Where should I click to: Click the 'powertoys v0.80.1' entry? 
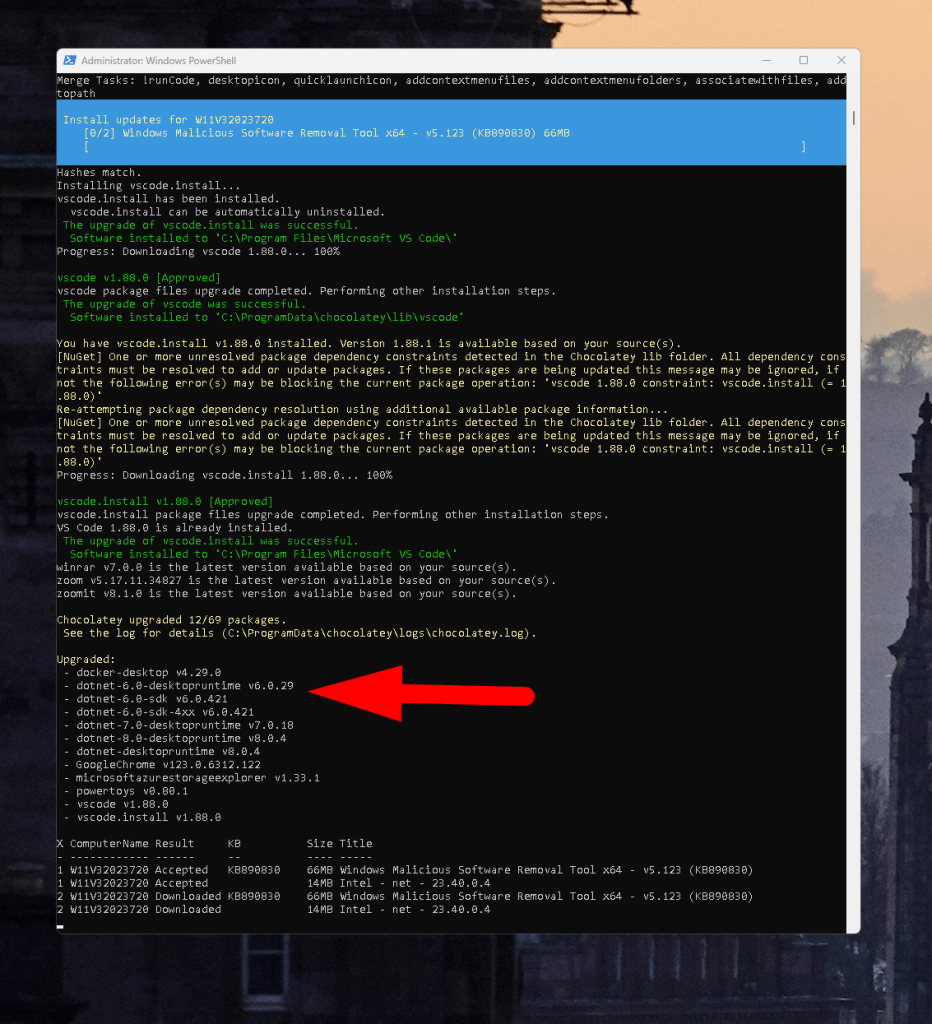(132, 791)
